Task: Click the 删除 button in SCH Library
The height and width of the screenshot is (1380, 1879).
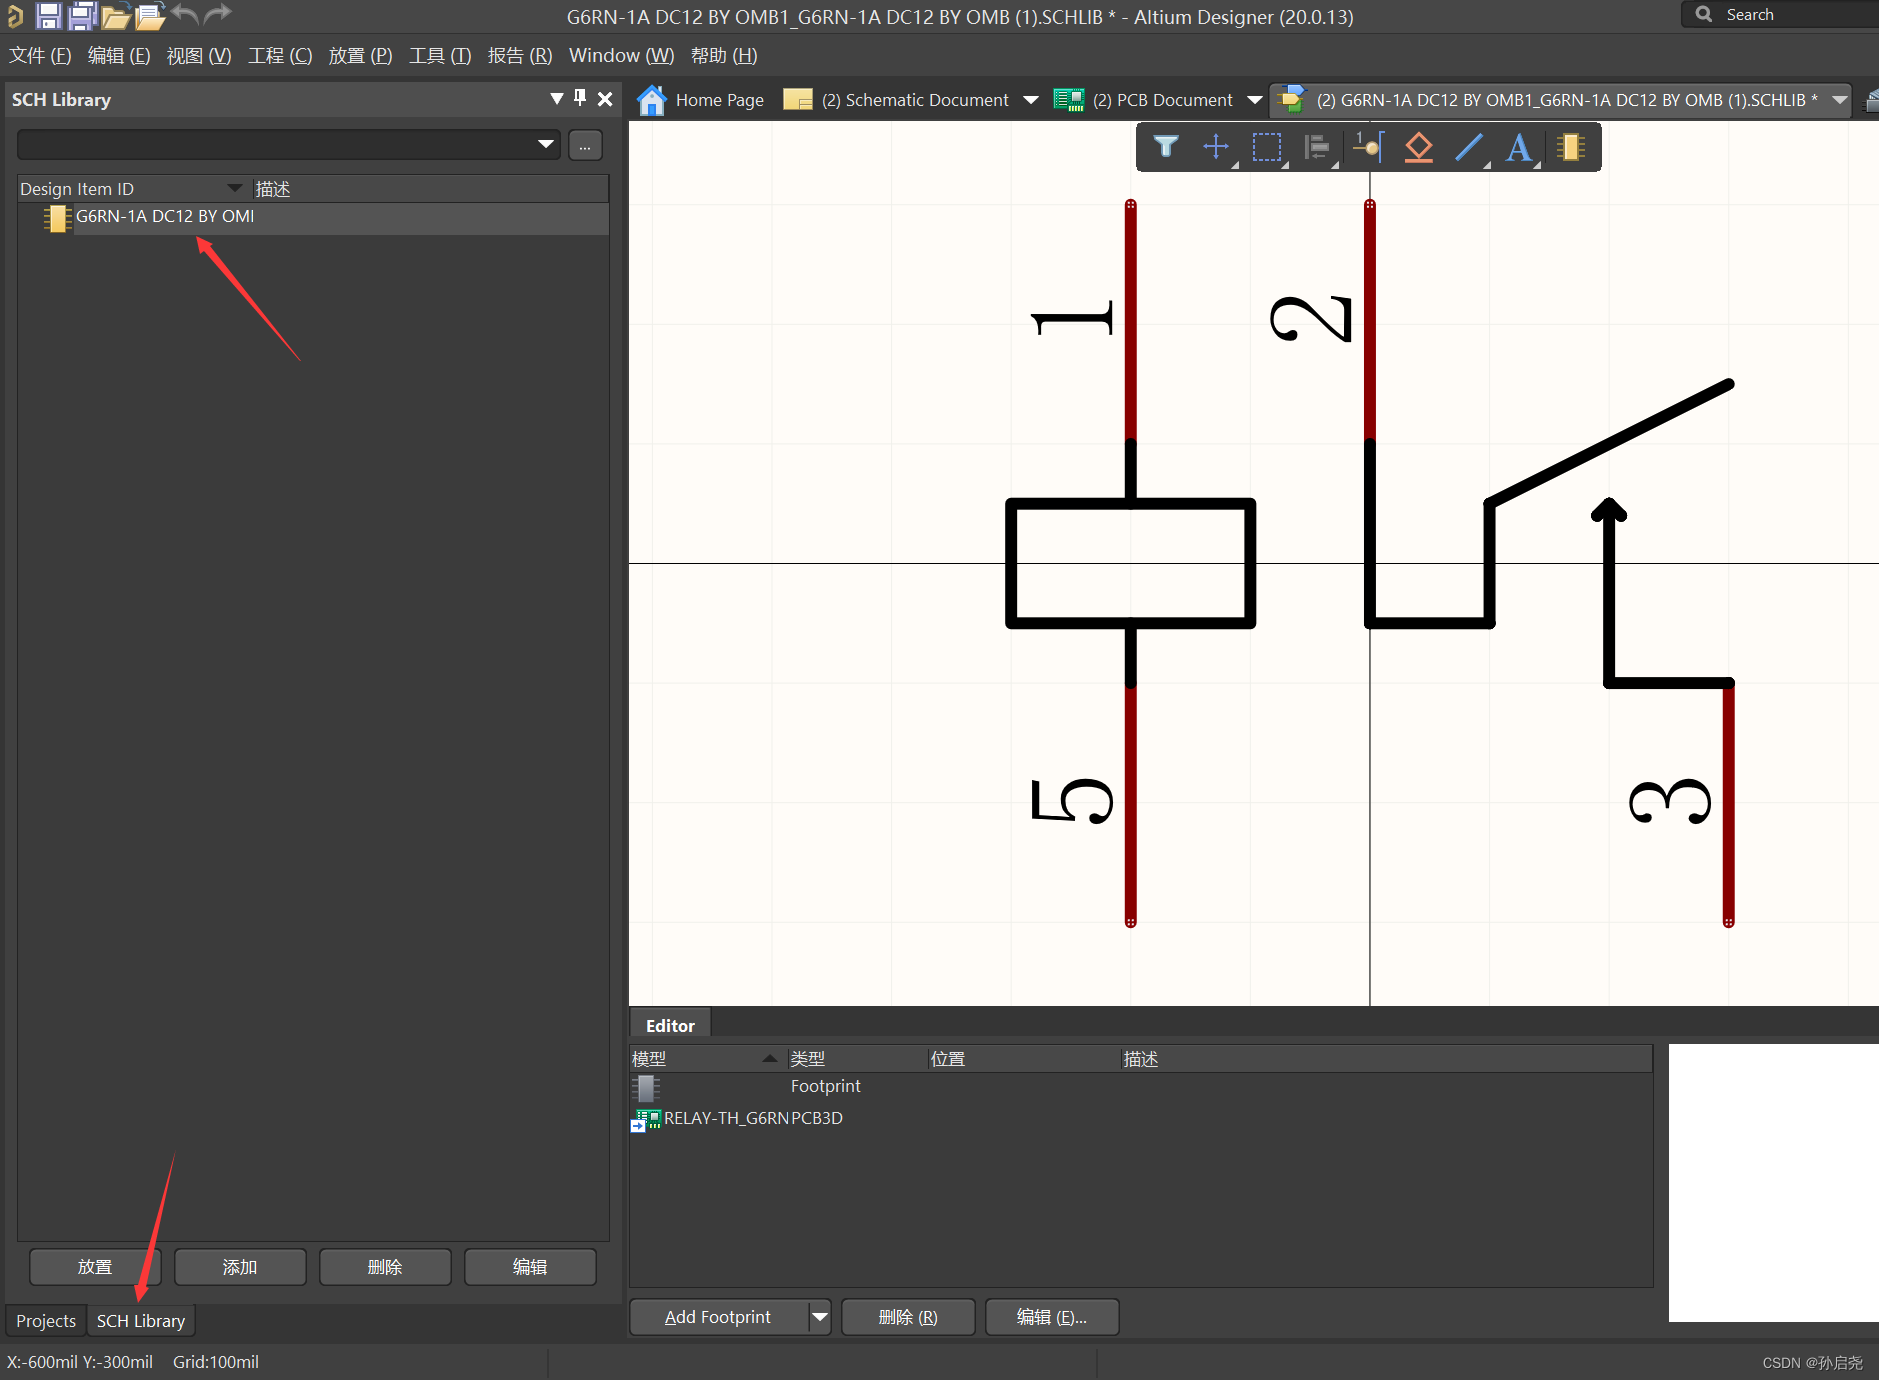Action: point(385,1267)
